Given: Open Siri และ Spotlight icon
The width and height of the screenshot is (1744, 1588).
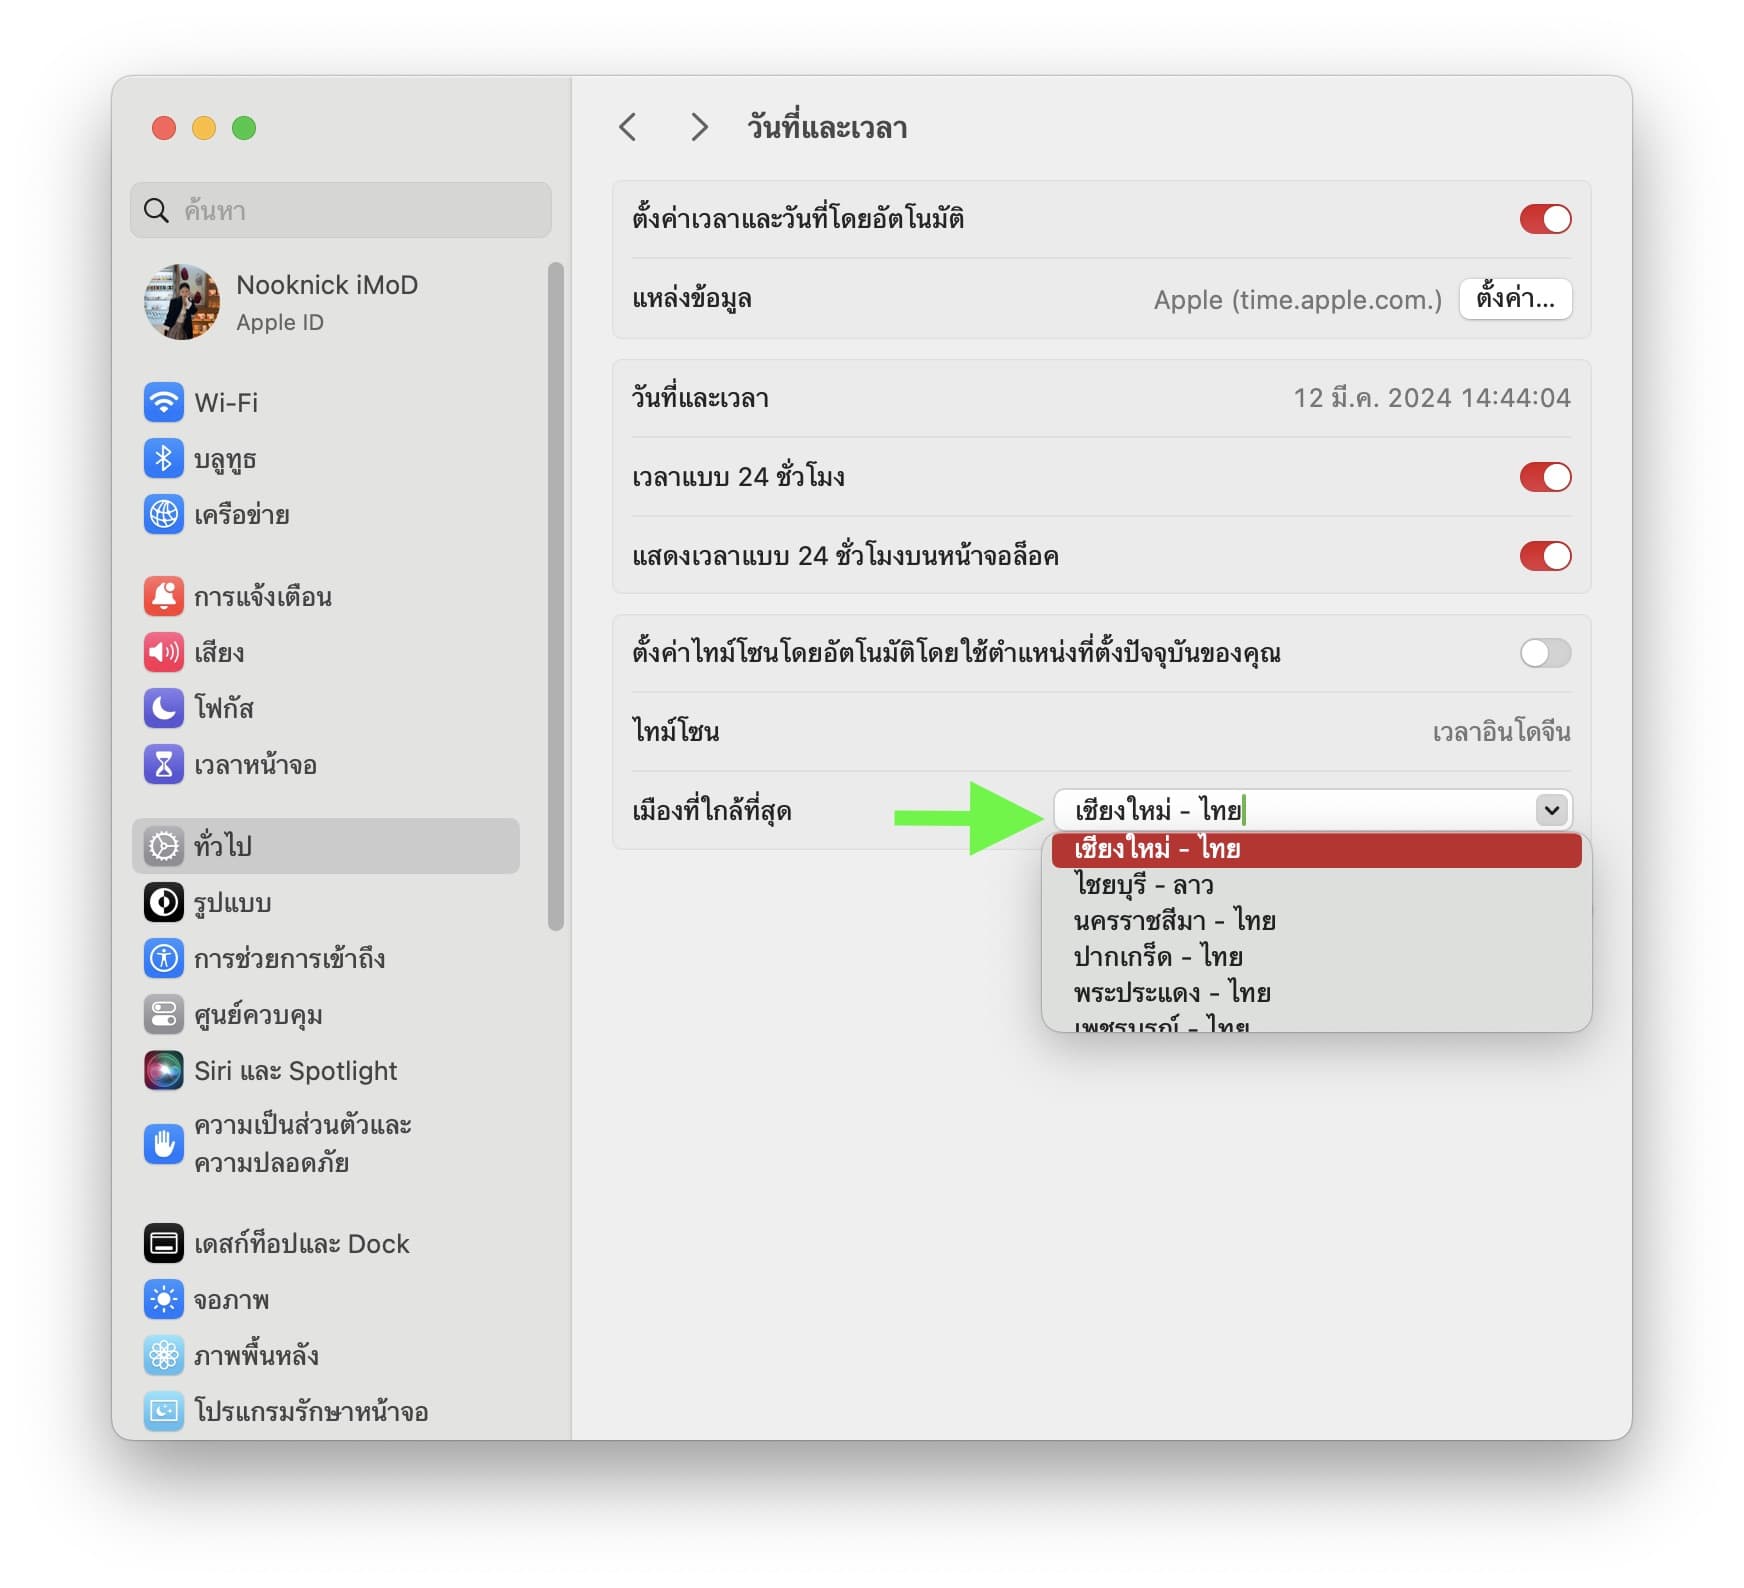Looking at the screenshot, I should click(163, 1071).
